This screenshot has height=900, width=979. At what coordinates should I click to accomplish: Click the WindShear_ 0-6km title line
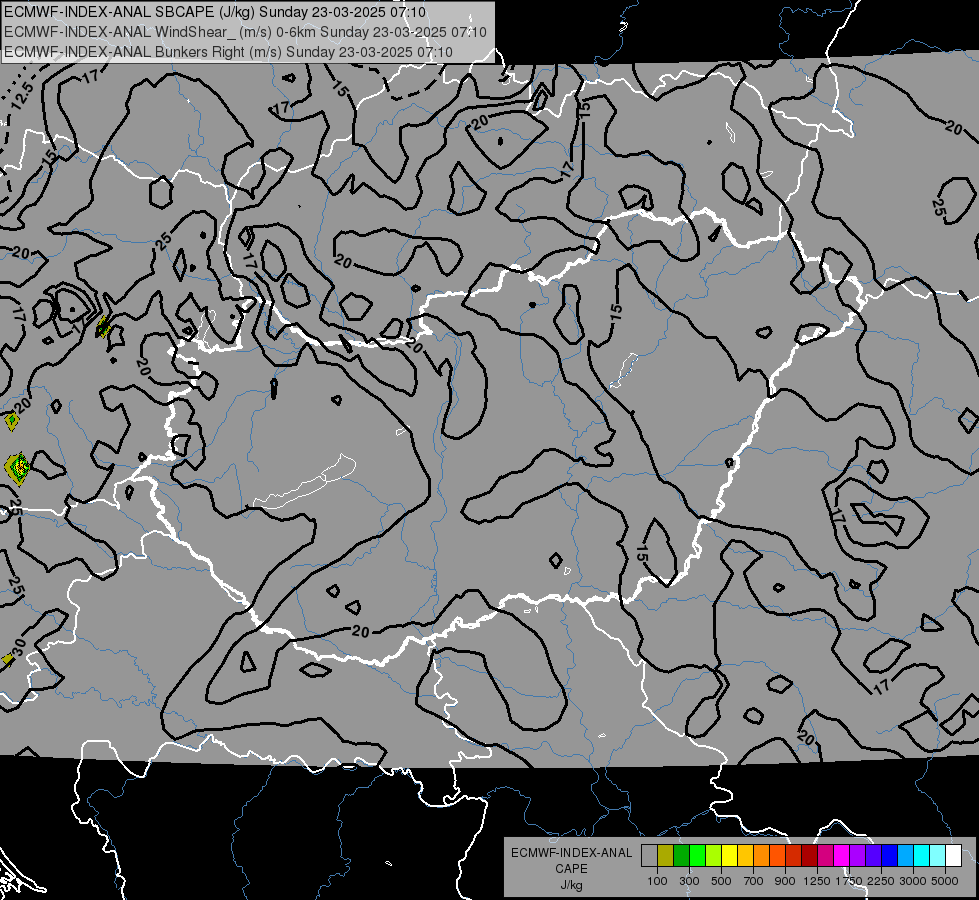click(245, 32)
